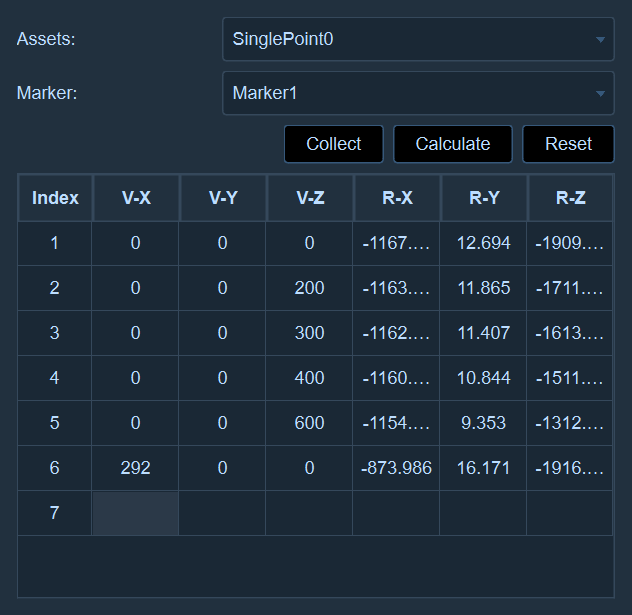
Task: Select R-Z cell starting -1312
Action: click(x=570, y=423)
